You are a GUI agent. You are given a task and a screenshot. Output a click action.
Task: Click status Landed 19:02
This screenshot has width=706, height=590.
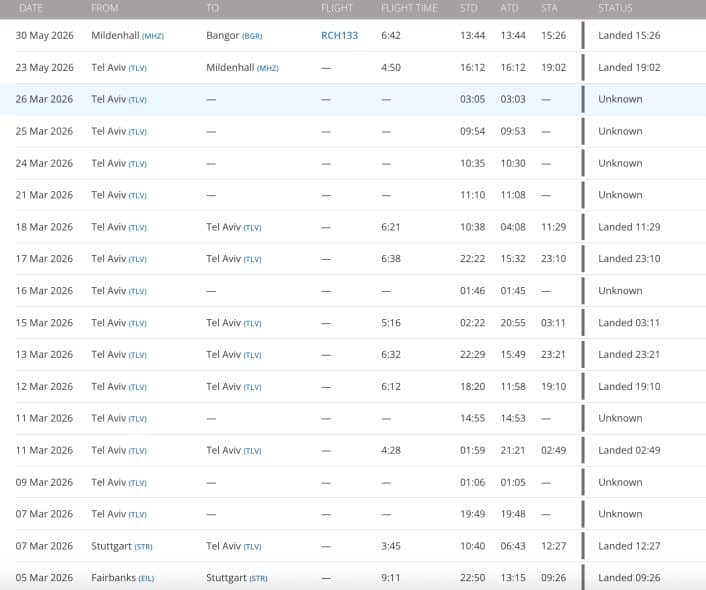(x=629, y=68)
